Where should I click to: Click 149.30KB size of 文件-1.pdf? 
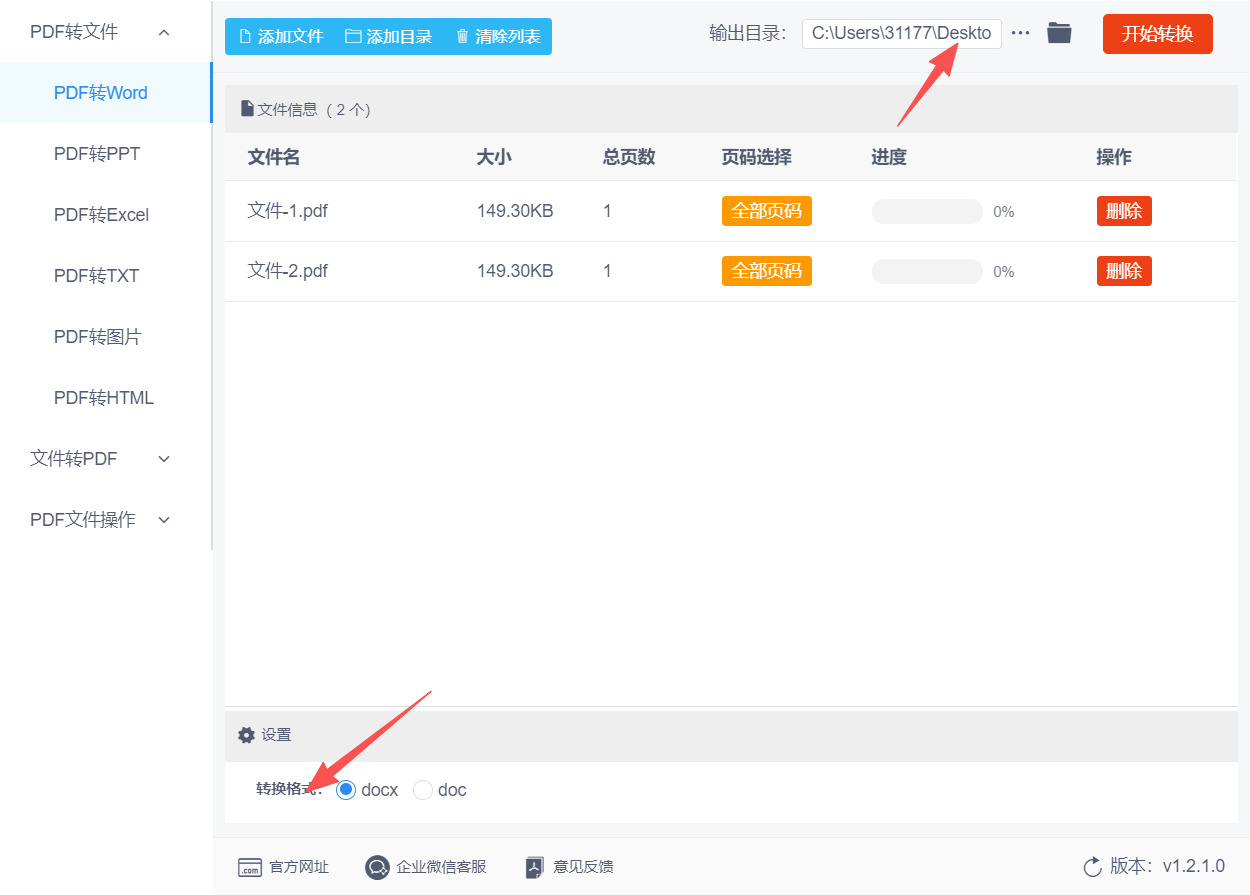point(515,211)
